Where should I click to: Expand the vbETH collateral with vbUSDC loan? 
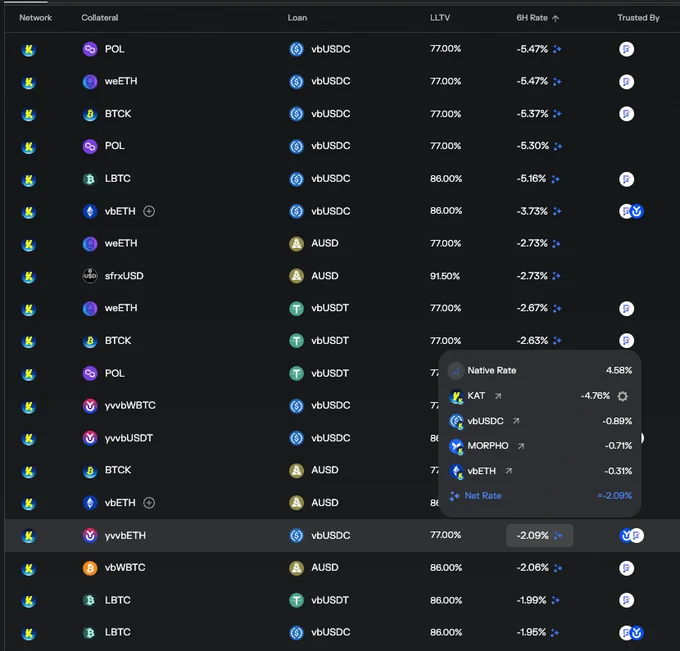point(149,211)
